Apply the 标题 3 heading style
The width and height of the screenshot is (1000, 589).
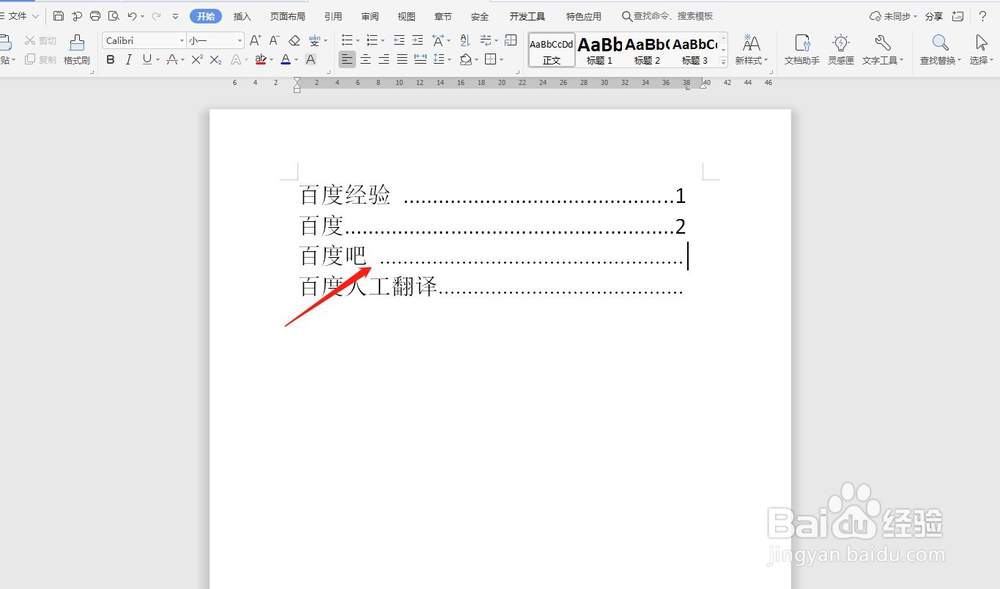[x=695, y=50]
